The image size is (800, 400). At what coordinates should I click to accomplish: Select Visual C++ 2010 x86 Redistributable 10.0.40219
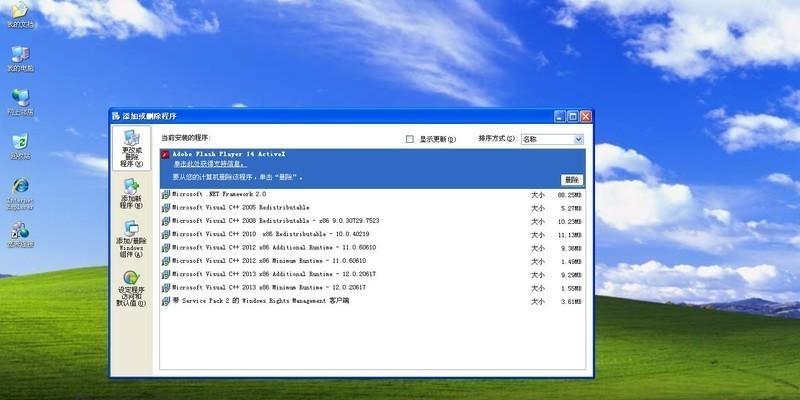372,234
